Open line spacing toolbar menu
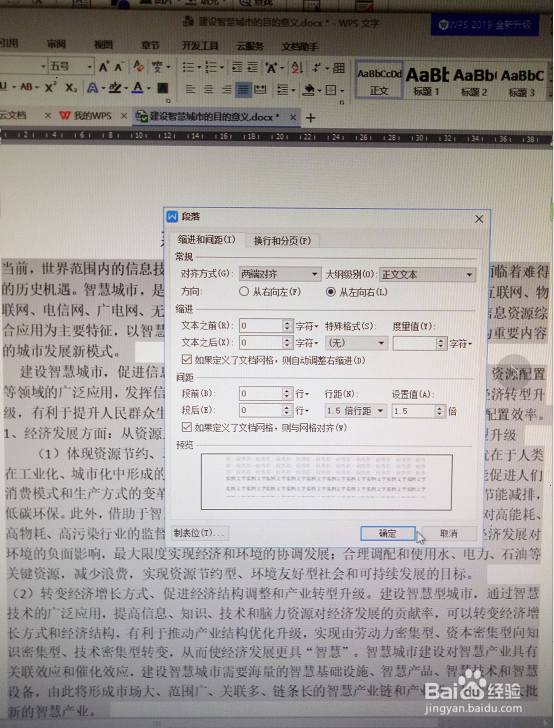Viewport: 554px width, 728px height. 282,89
